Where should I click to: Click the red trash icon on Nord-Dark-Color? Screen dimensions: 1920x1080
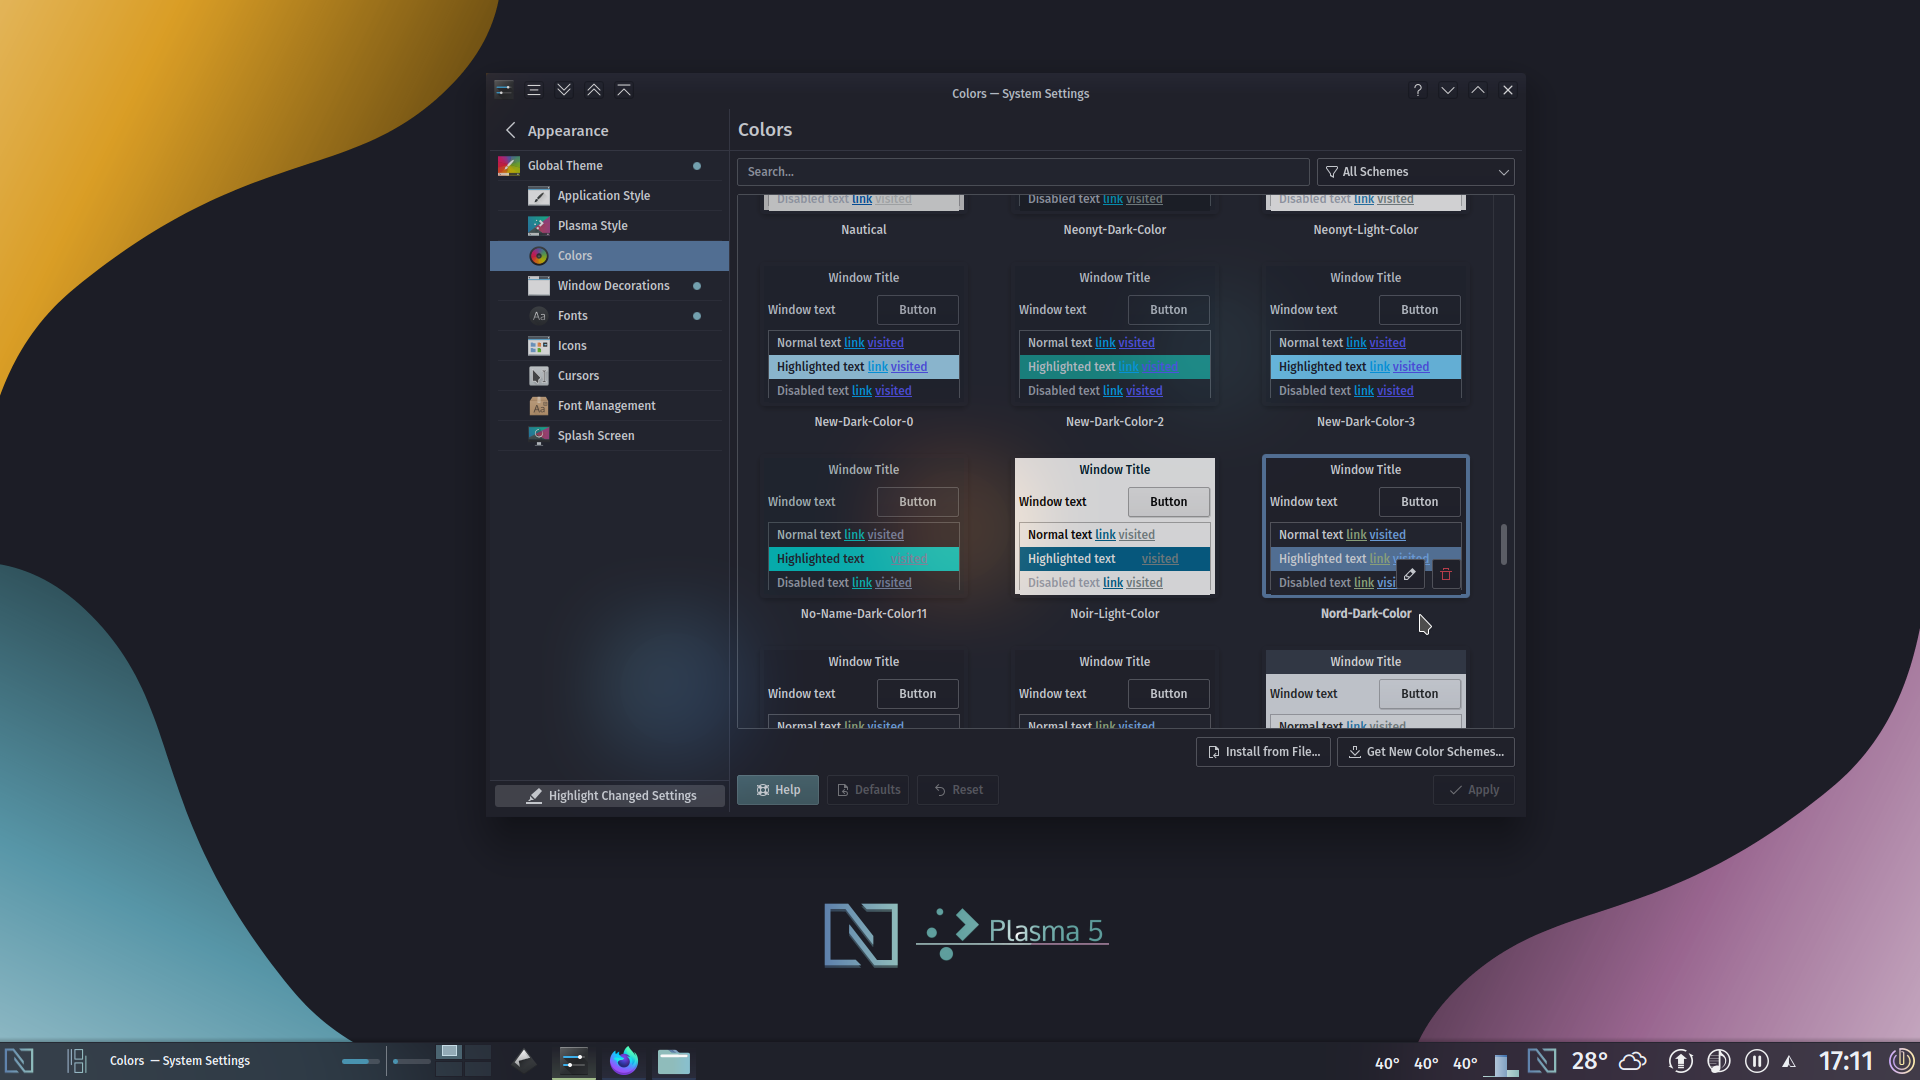coord(1446,574)
